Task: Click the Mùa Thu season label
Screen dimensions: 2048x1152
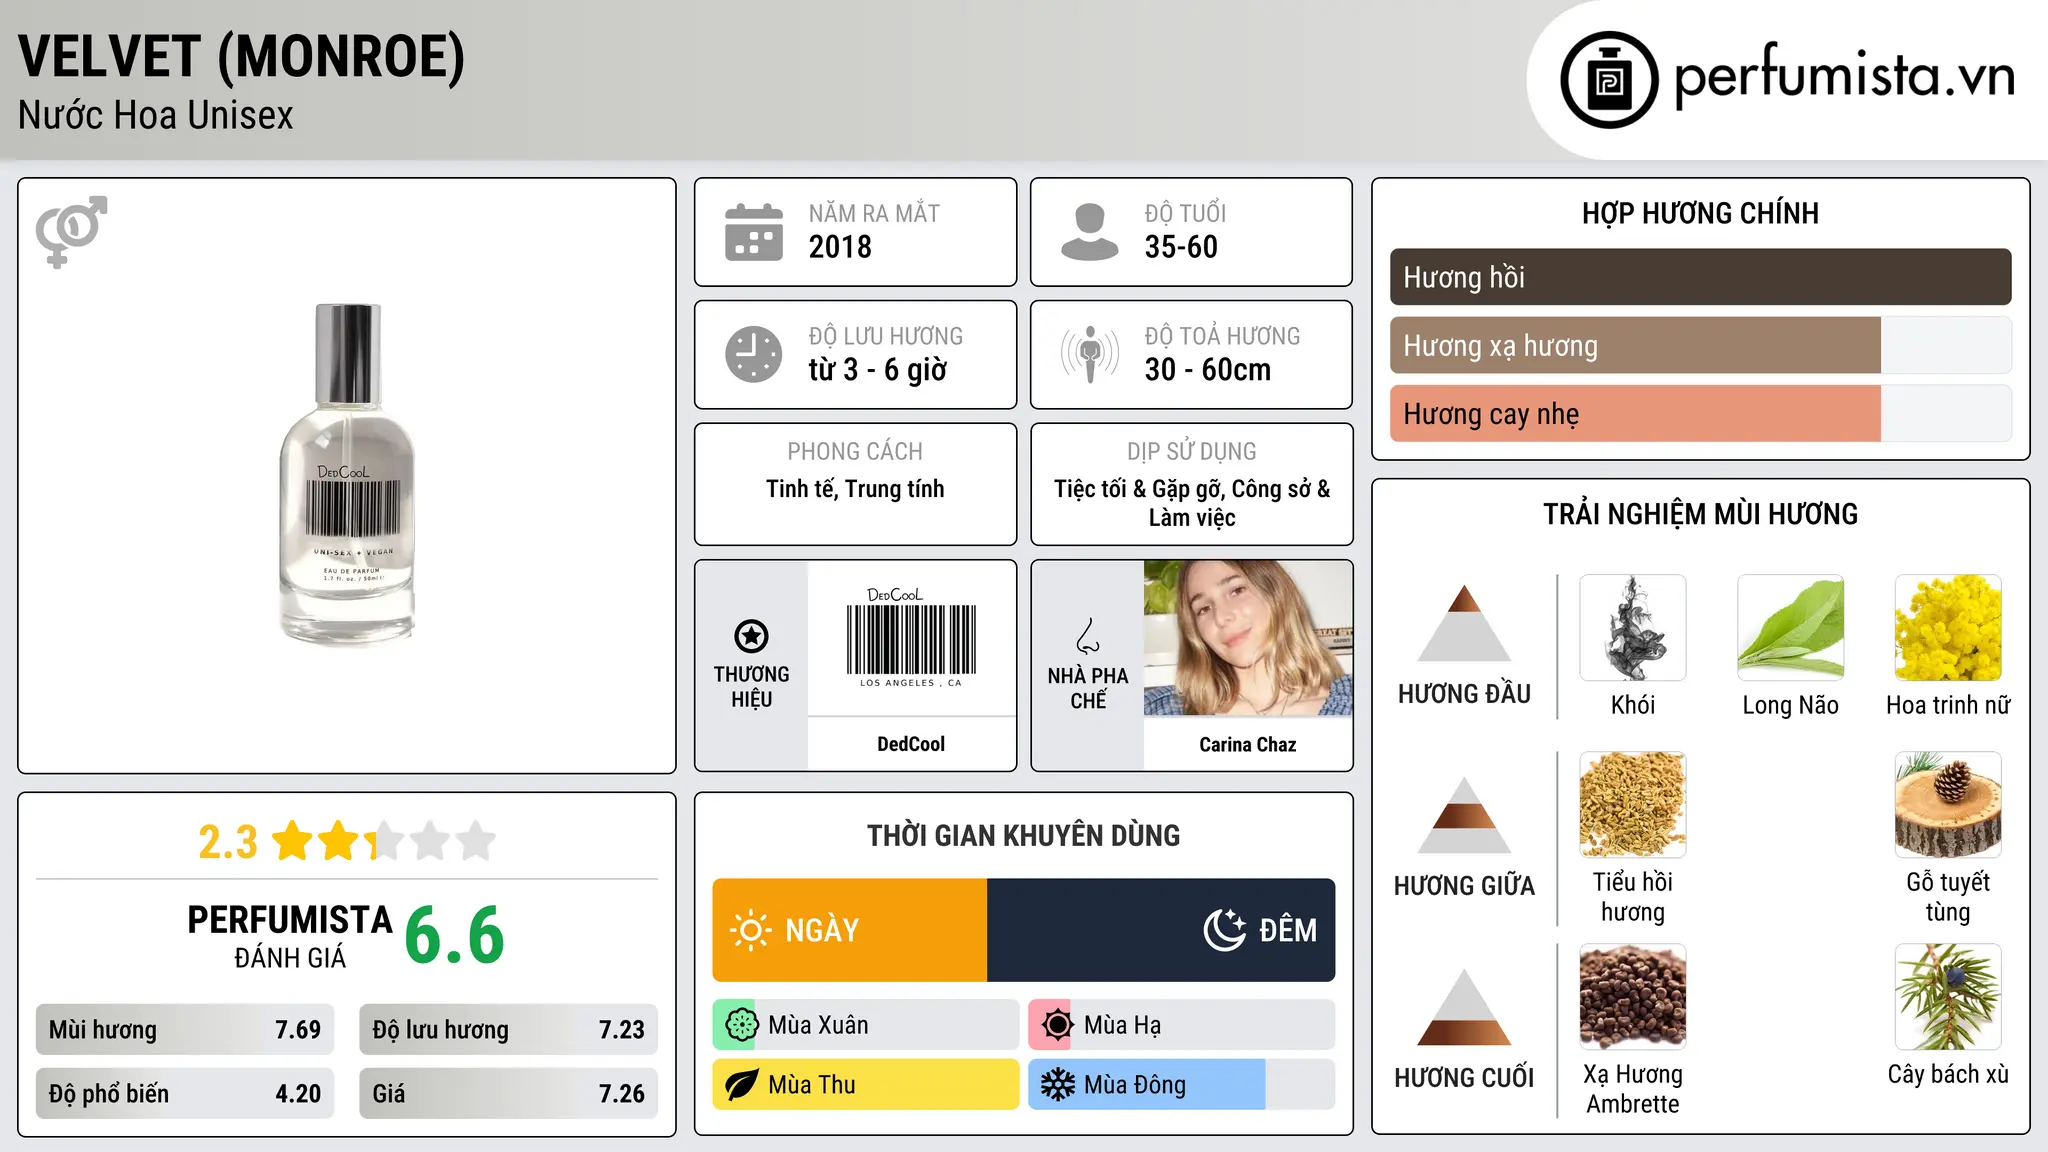Action: [x=812, y=1085]
